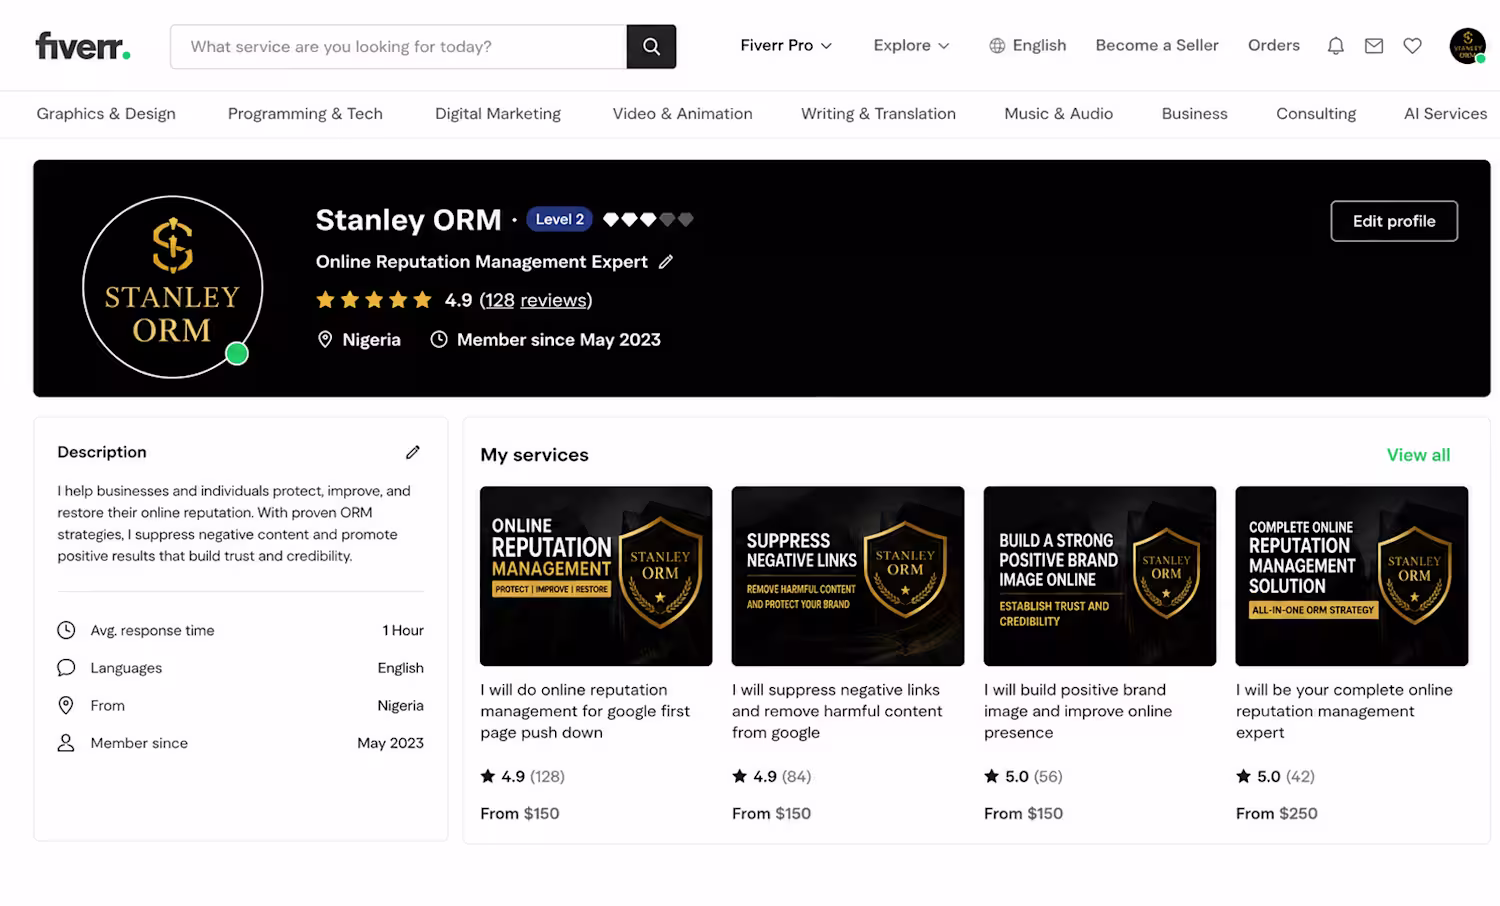
Task: Open the AI Services category
Action: tap(1446, 114)
